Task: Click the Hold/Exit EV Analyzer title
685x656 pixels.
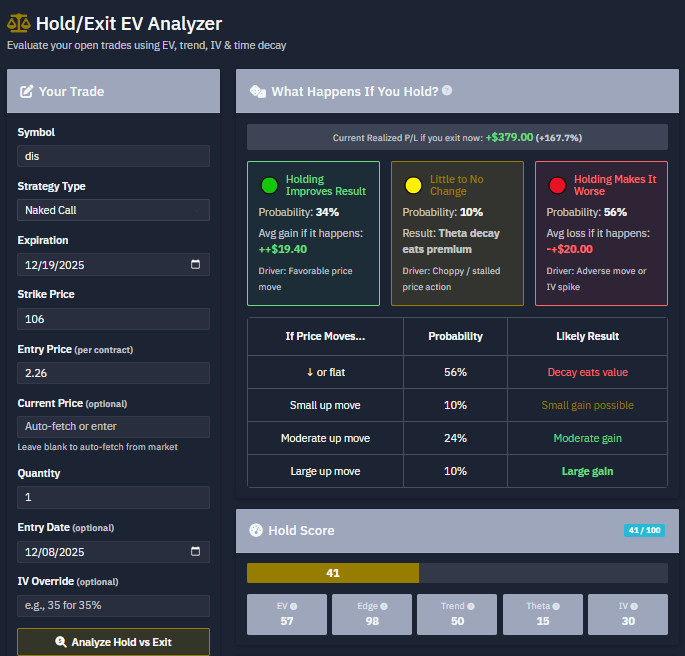Action: click(129, 24)
